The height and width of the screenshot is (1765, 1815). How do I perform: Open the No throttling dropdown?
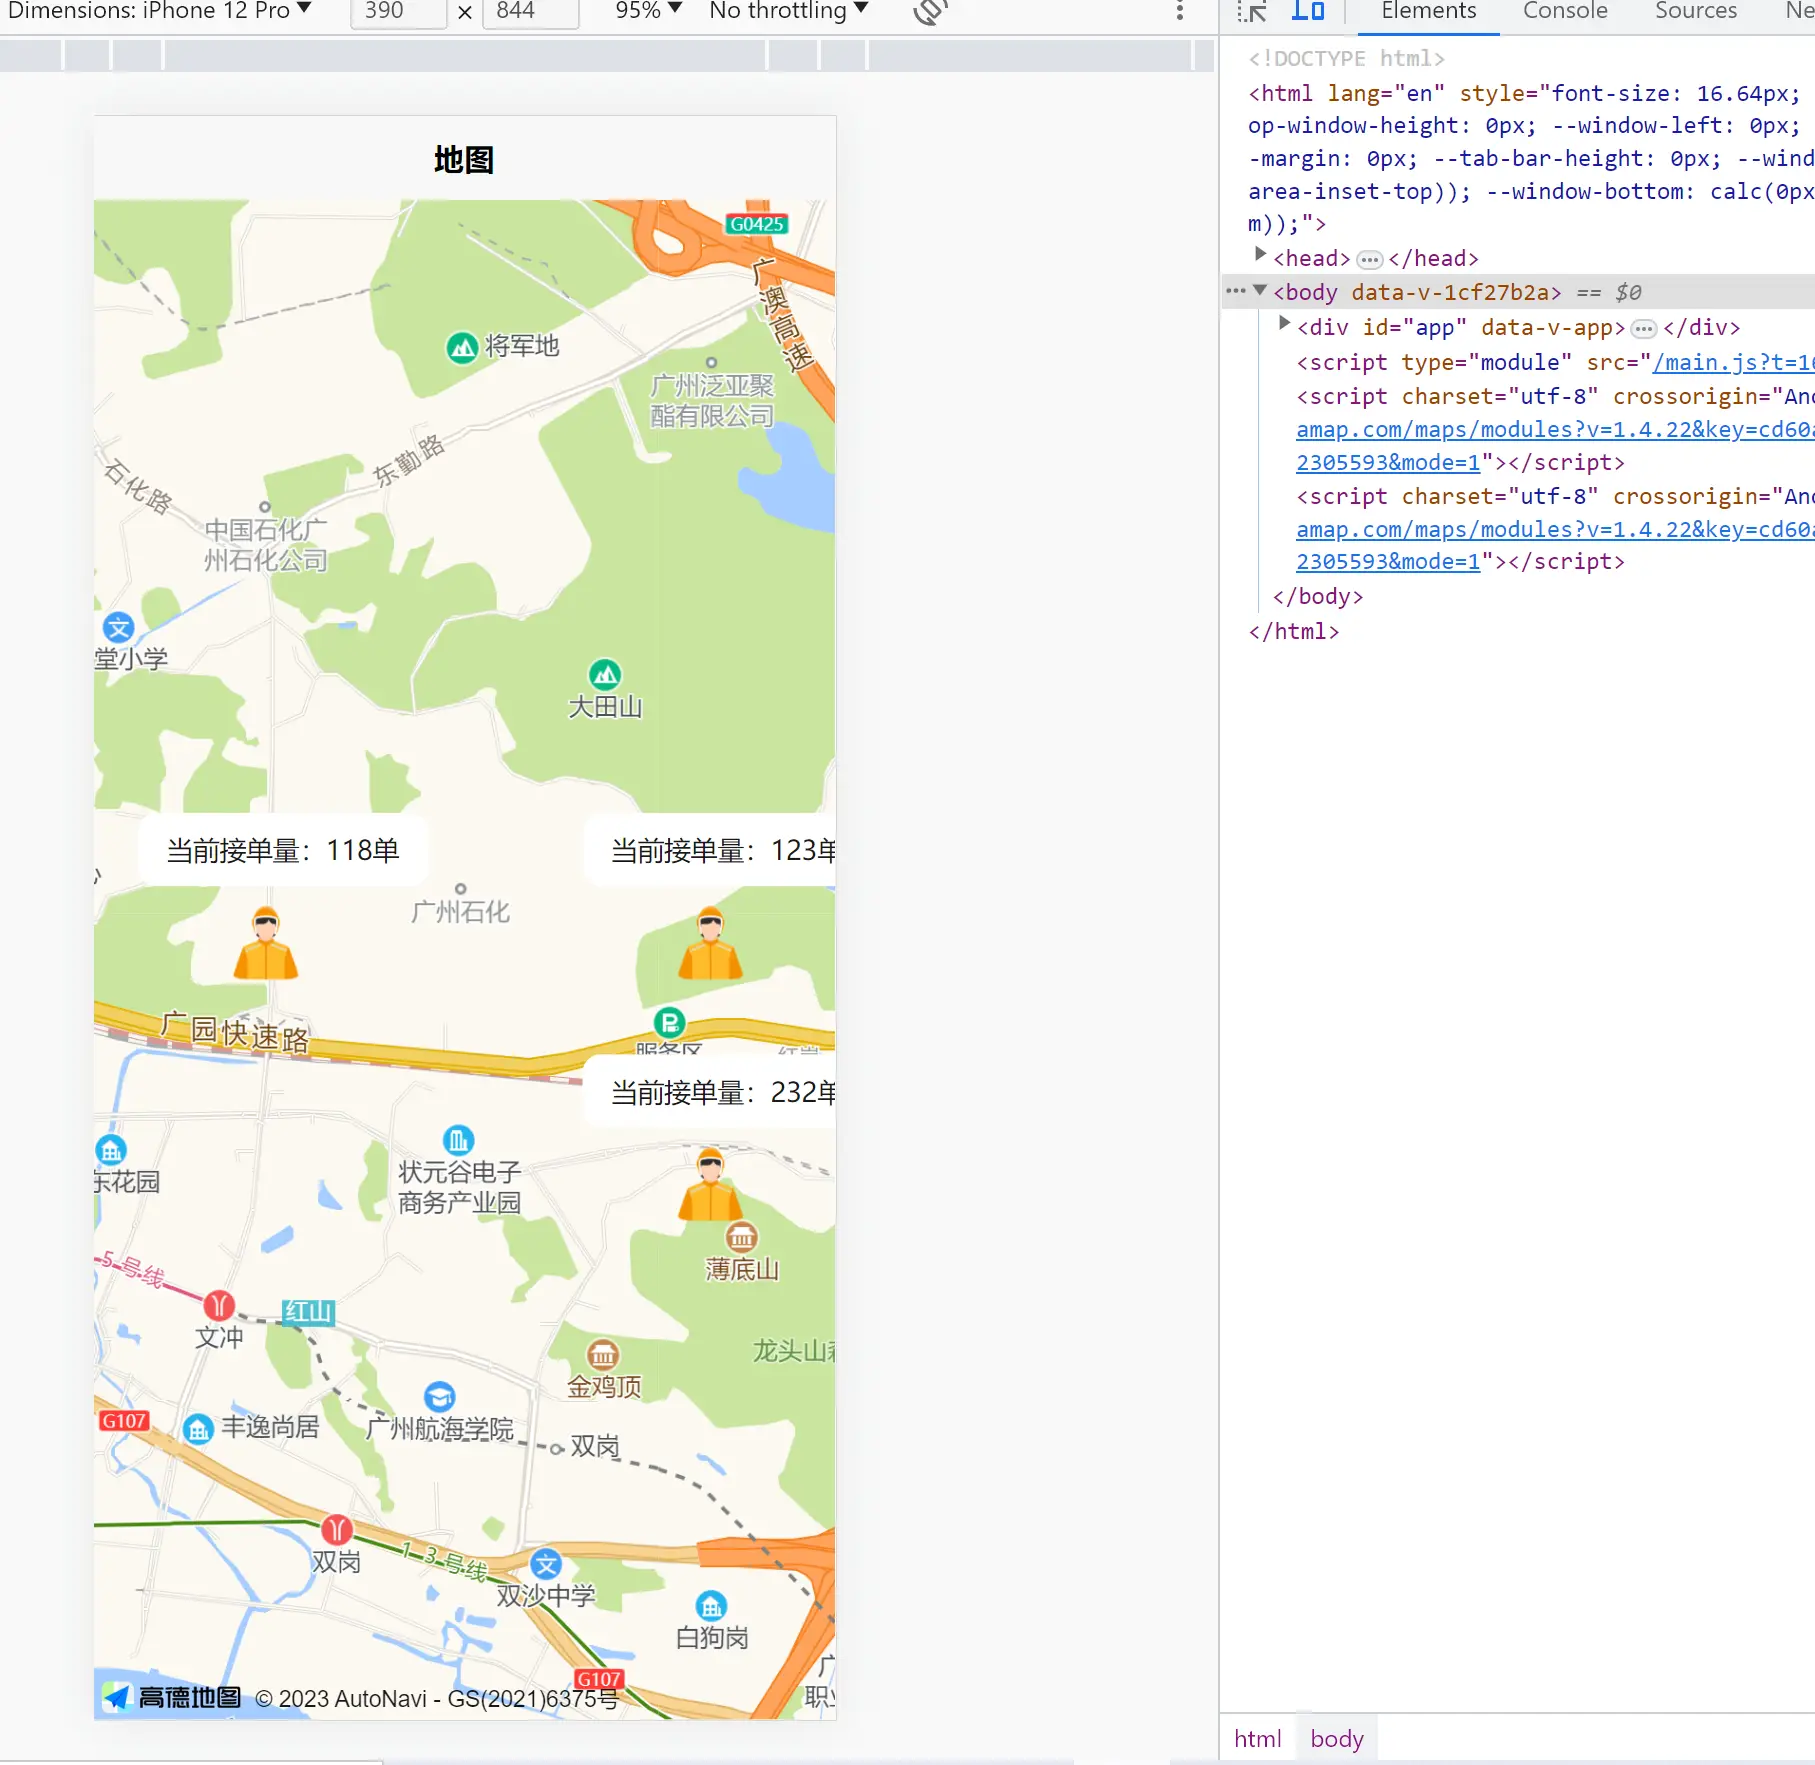pyautogui.click(x=788, y=11)
